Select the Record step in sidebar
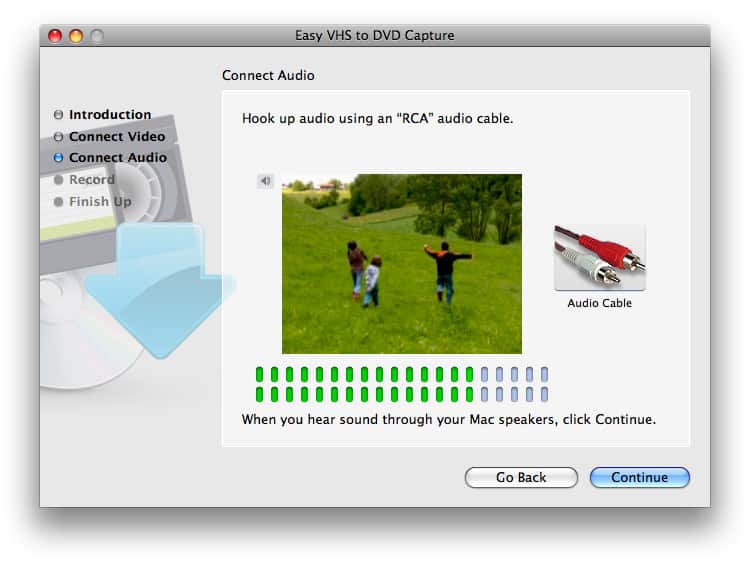Image resolution: width=750 pixels, height=562 pixels. (92, 179)
